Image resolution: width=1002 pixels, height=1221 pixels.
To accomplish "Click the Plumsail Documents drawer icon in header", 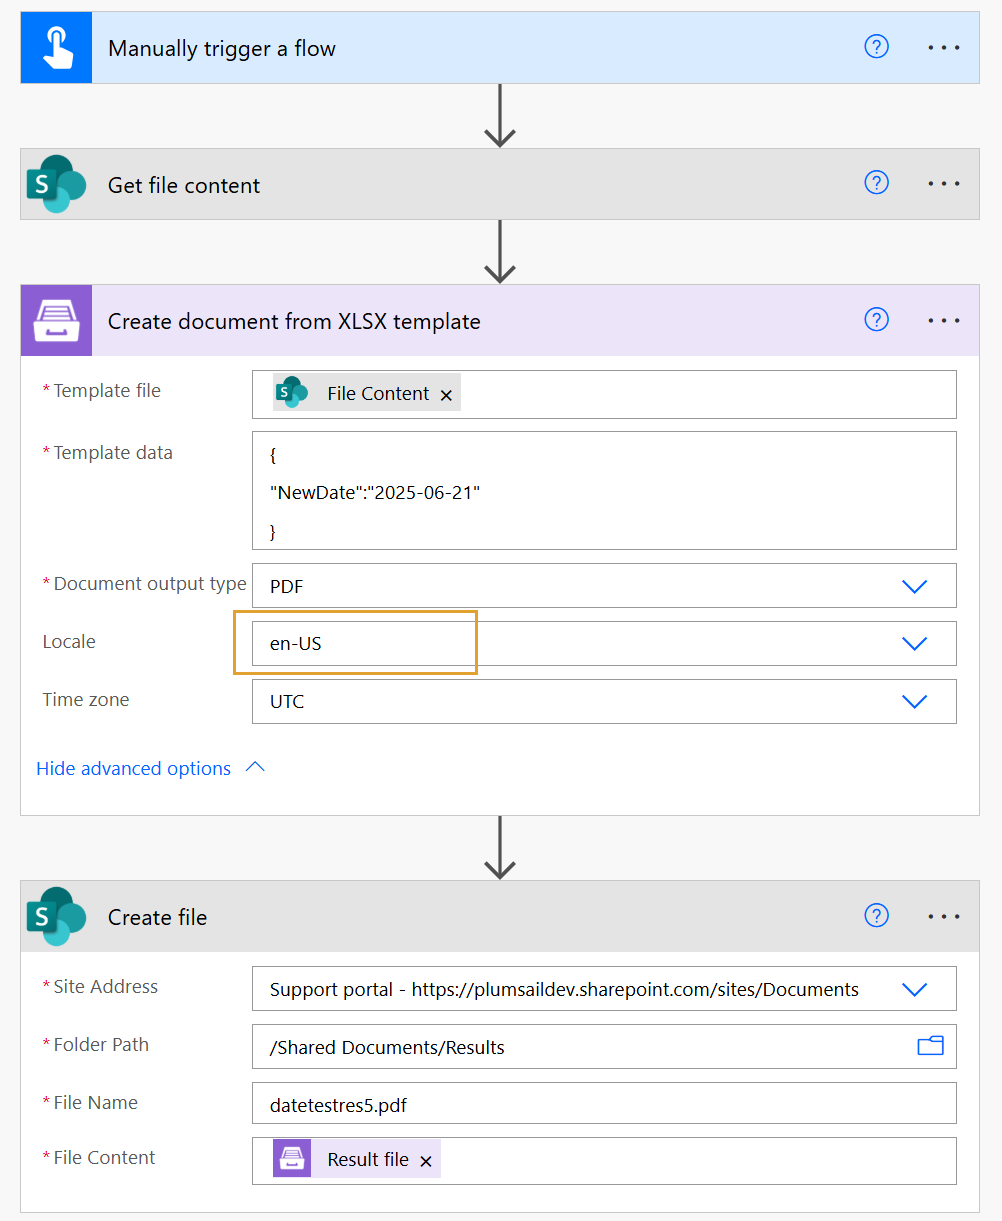I will coord(56,320).
